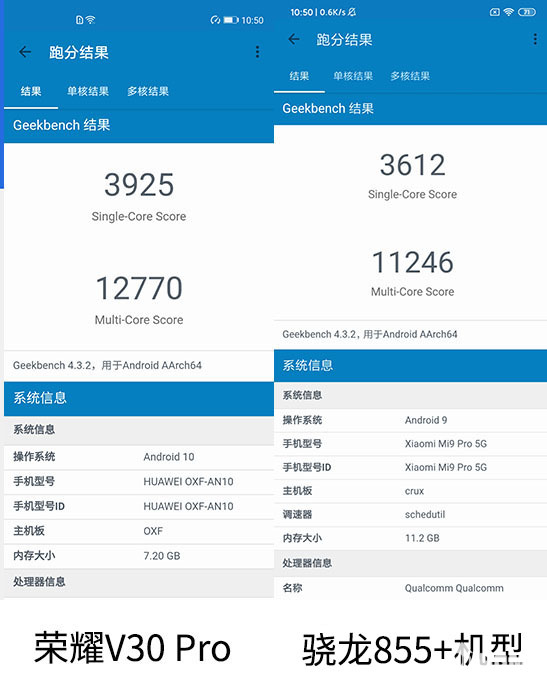Tap the battery icon beside 10:50 on the left phone
Image resolution: width=547 pixels, height=695 pixels.
tap(231, 20)
